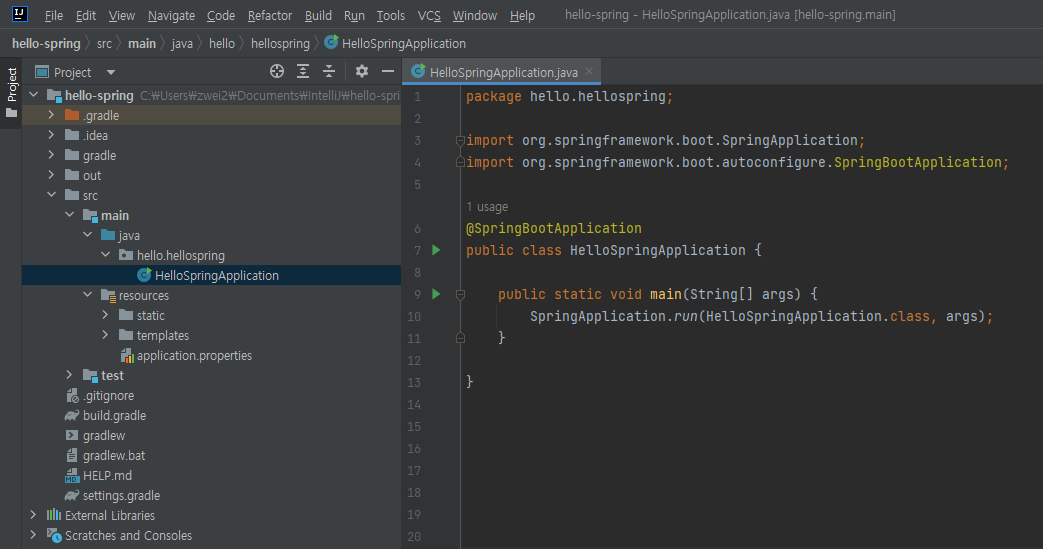This screenshot has width=1043, height=549.
Task: Select opened file locate target icon
Action: [x=277, y=71]
